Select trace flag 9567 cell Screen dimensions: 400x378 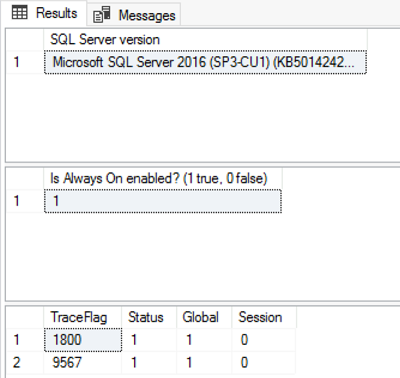coord(82,363)
